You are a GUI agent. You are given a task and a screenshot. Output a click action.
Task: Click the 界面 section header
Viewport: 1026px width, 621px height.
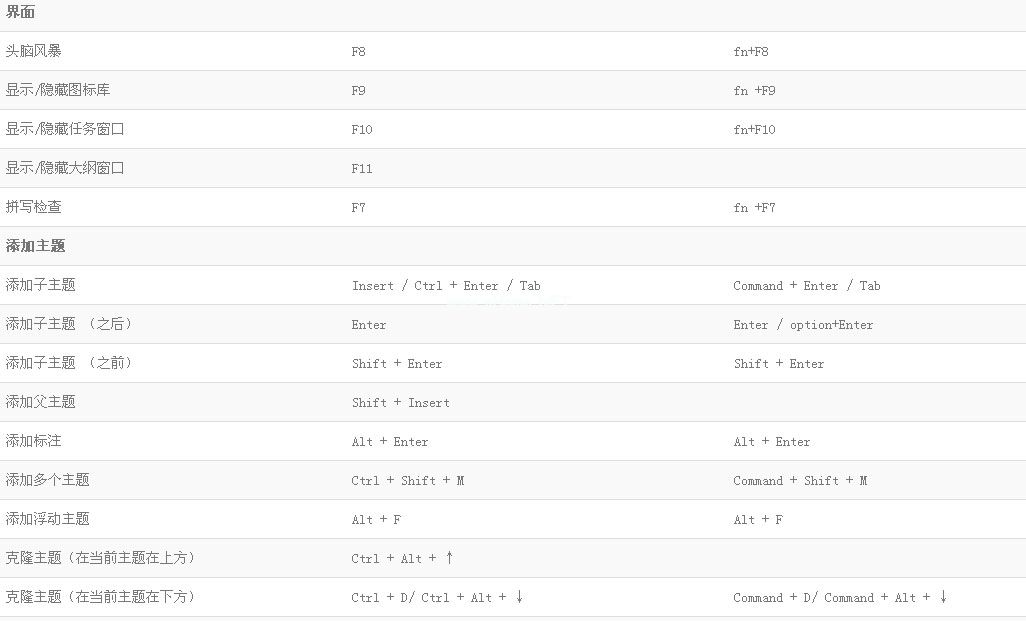21,12
